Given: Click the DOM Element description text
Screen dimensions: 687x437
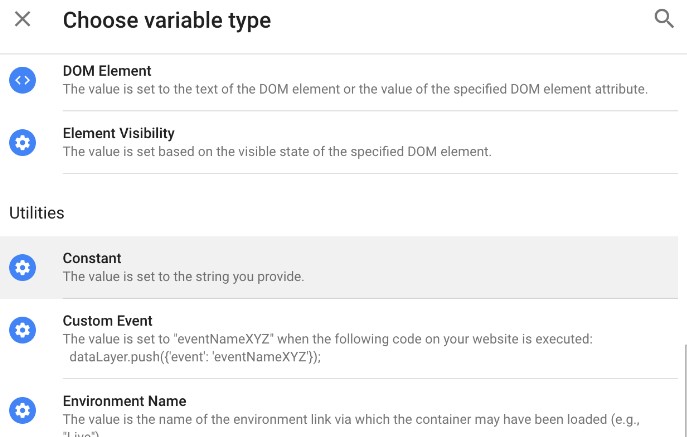Looking at the screenshot, I should point(355,89).
